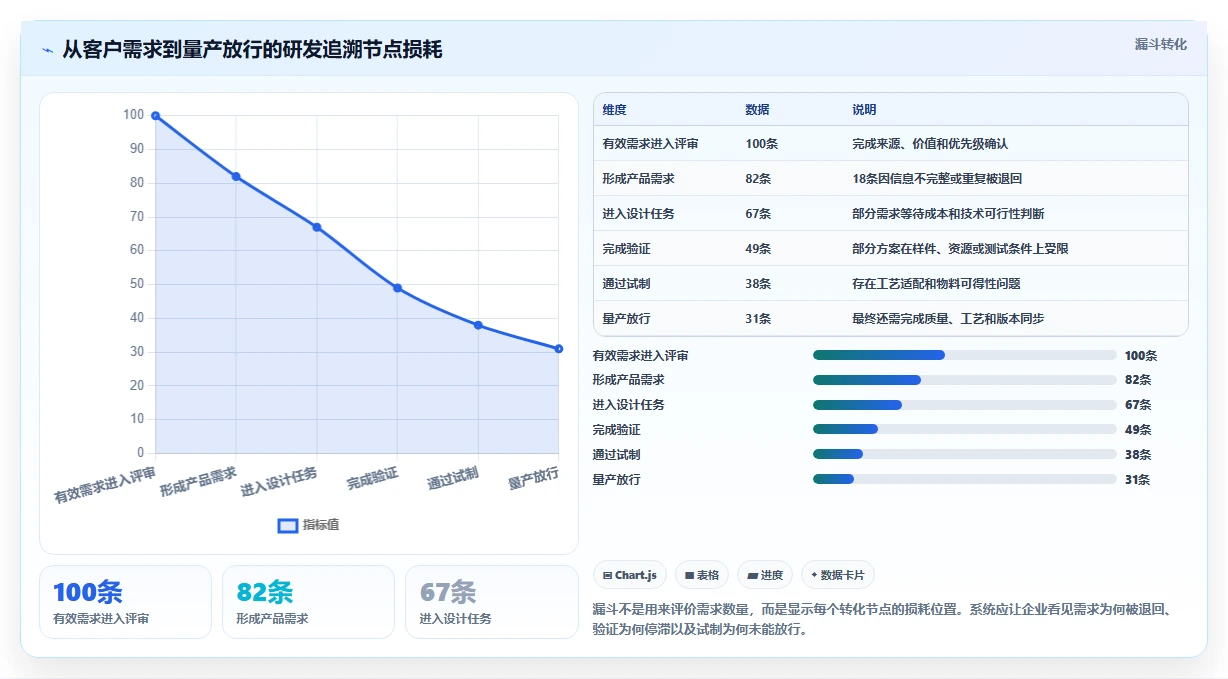Click the 通过试制 progress bar
Screen dimensions: 1228x679
point(965,454)
